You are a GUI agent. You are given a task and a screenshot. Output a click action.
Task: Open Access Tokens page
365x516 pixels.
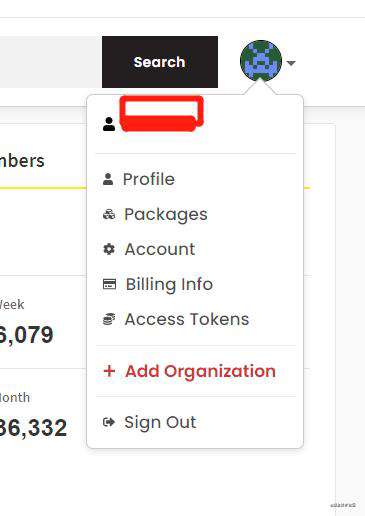tap(187, 319)
